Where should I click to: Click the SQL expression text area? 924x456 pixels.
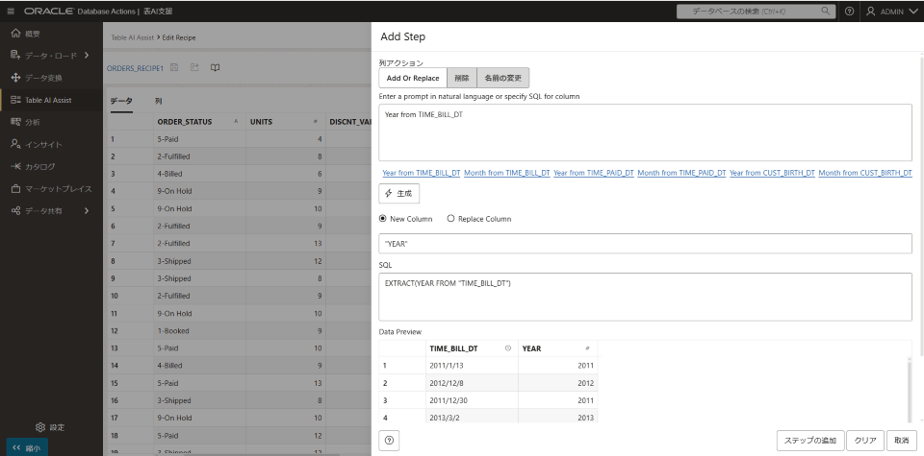[645, 295]
